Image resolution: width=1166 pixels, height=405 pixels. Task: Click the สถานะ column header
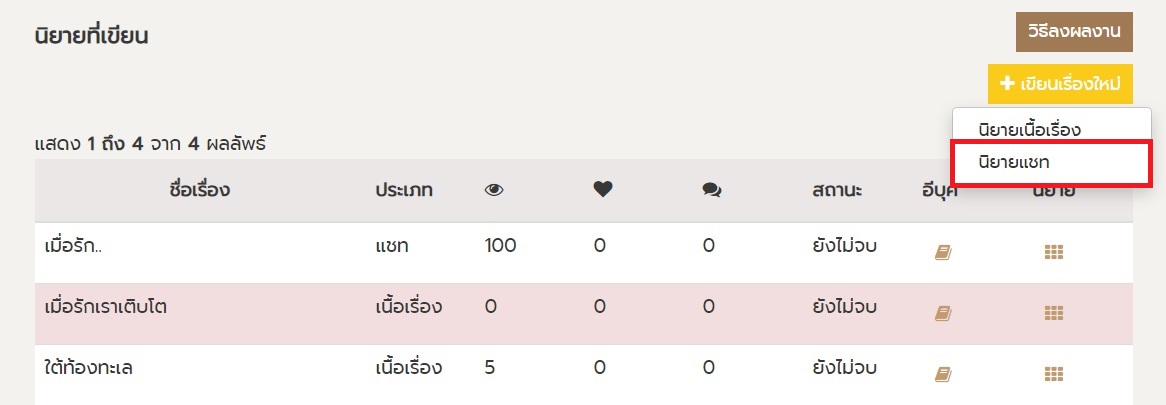[837, 190]
